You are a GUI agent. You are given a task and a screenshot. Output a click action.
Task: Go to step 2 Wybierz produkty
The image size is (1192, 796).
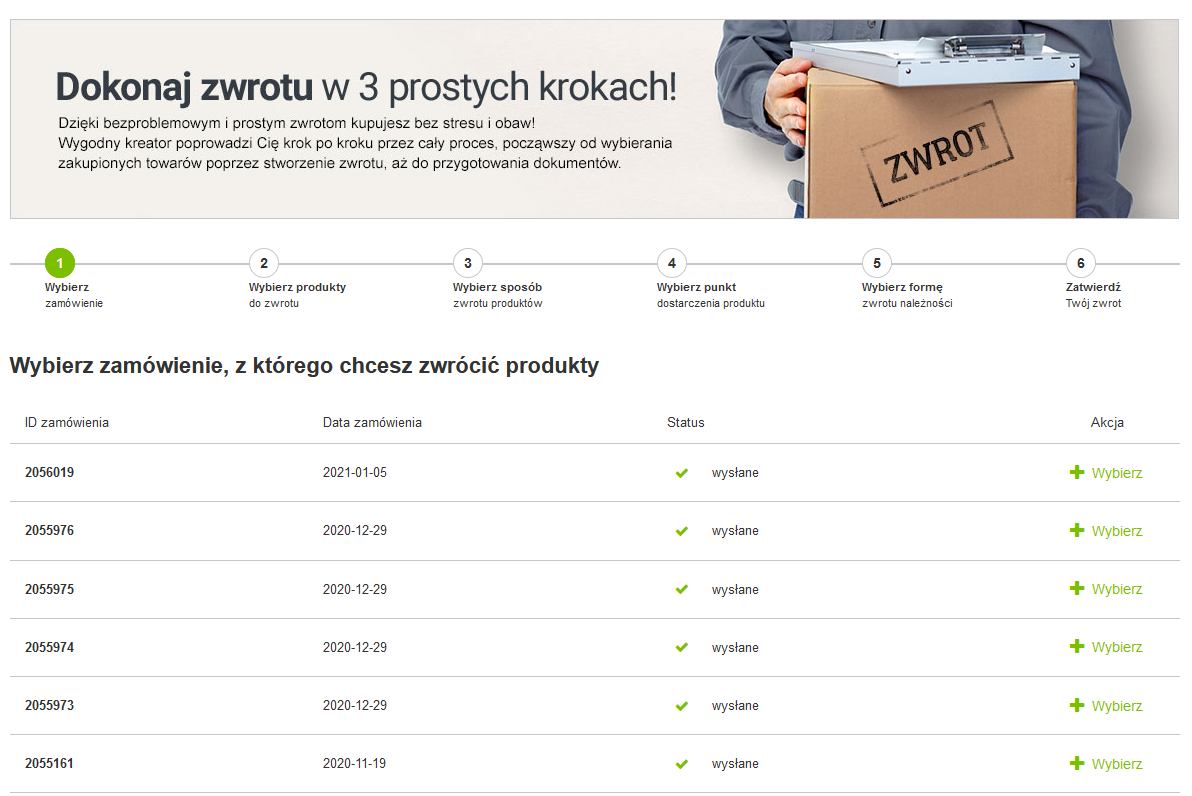pos(264,264)
